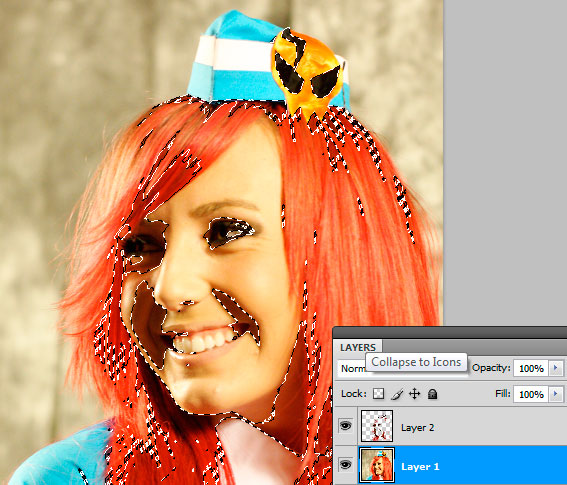Click the Opacity 100% input field
Viewport: 567px width, 485px height.
click(x=531, y=369)
